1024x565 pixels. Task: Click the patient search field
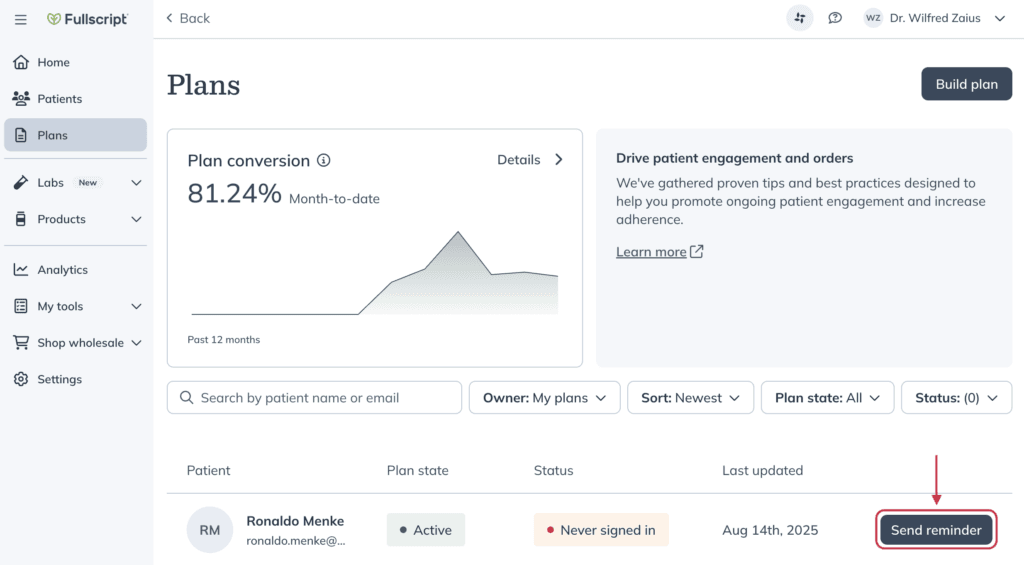(314, 398)
